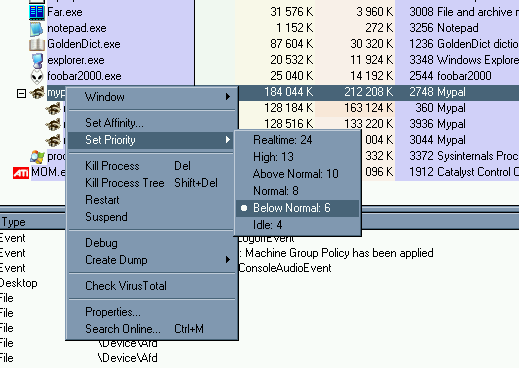Screen dimensions: 519x368
Task: Select the explorer.exe process icon
Action: (x=37, y=60)
